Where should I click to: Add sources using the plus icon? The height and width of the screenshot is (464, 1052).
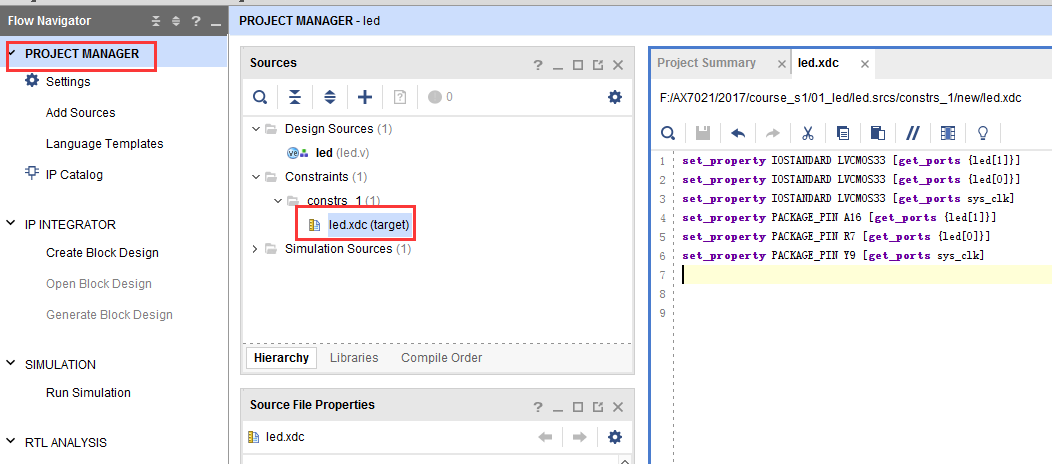[364, 97]
